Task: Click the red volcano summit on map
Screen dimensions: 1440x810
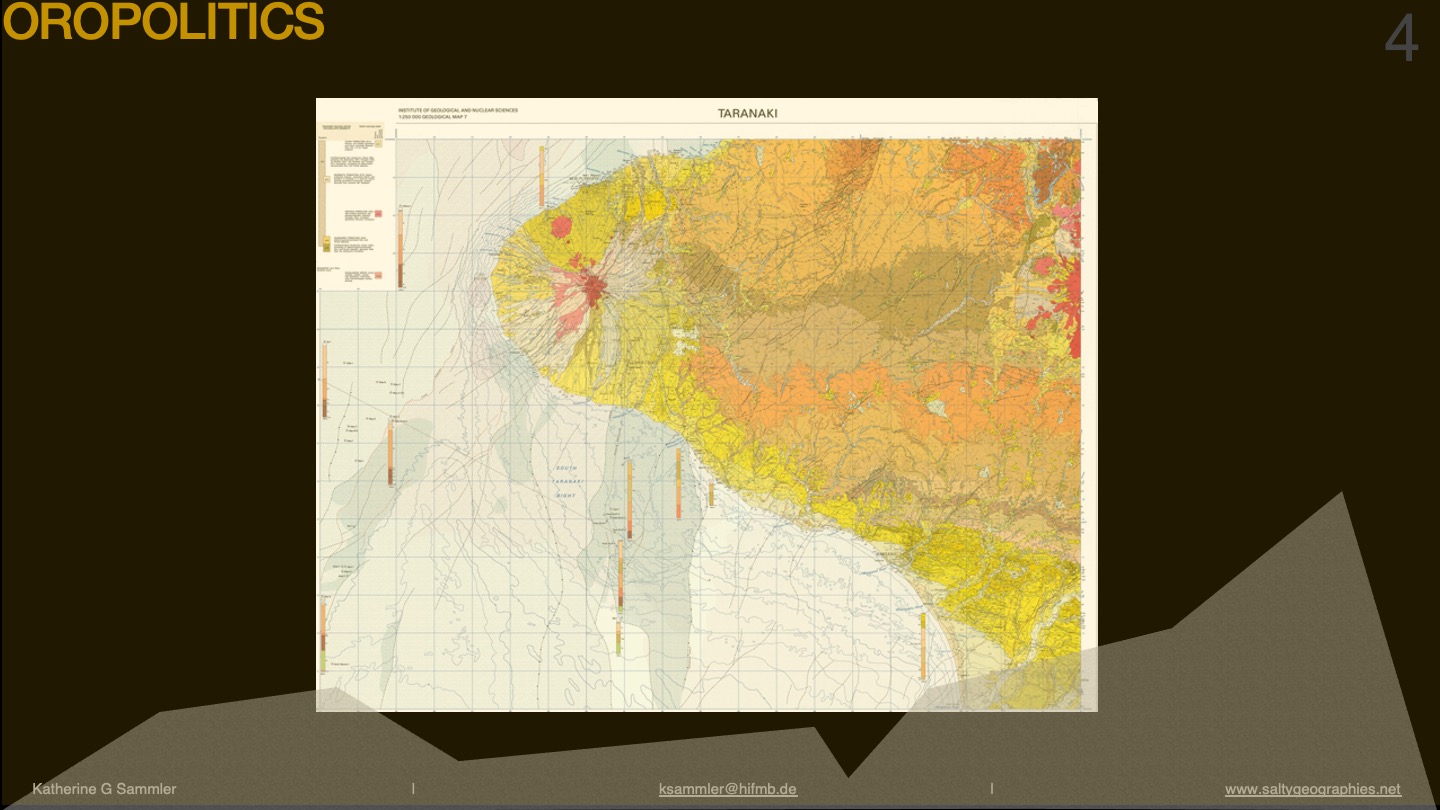Action: tap(596, 289)
